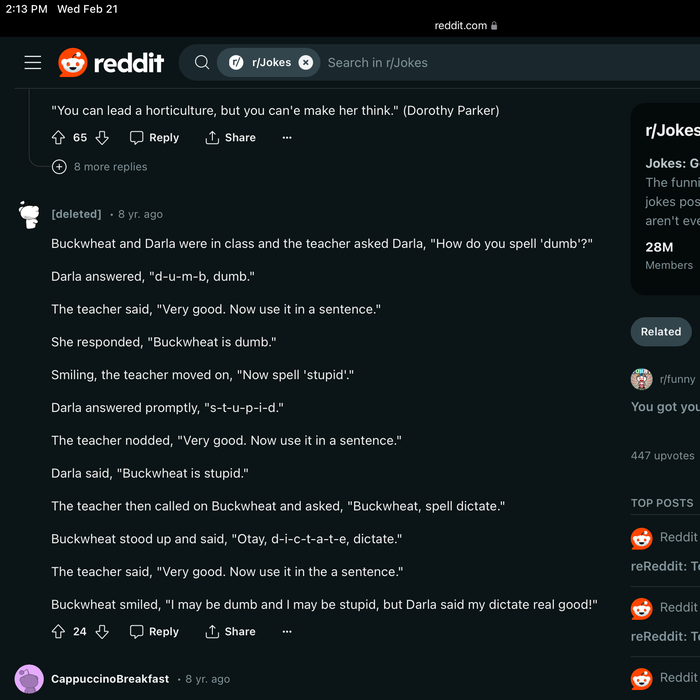Reply to the Dorothy Parker comment
700x700 pixels.
tap(154, 138)
